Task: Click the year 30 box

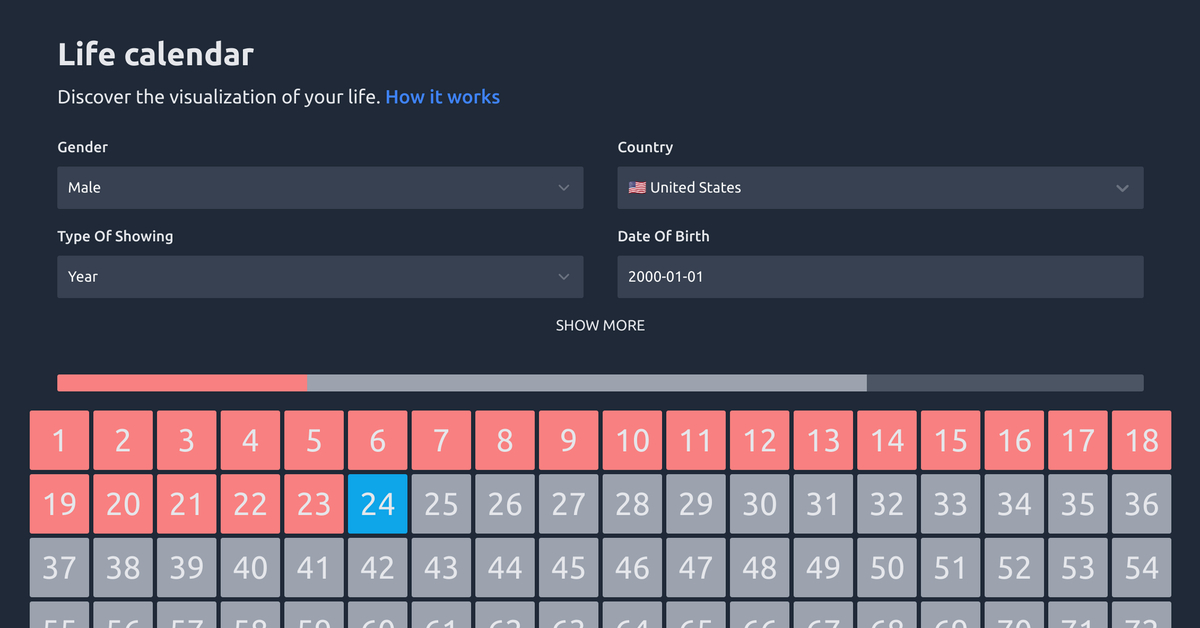Action: (x=759, y=504)
